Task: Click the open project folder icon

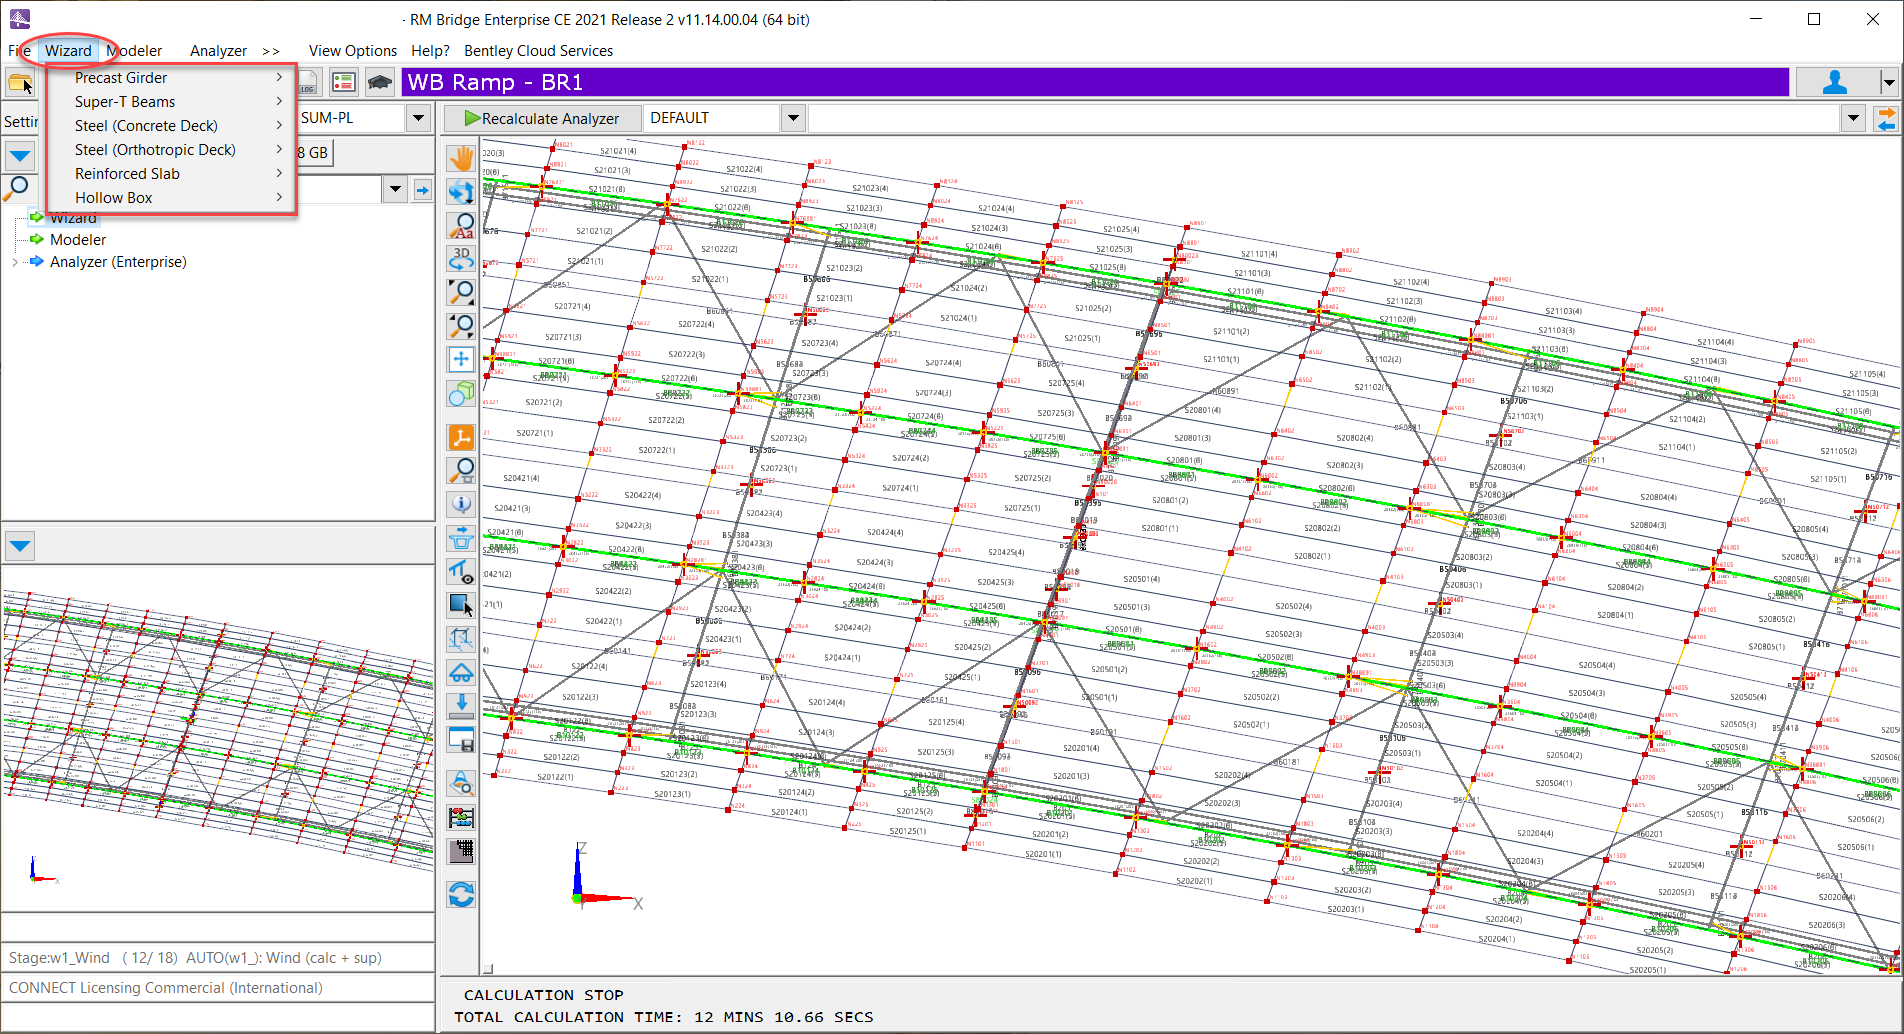Action: [20, 82]
